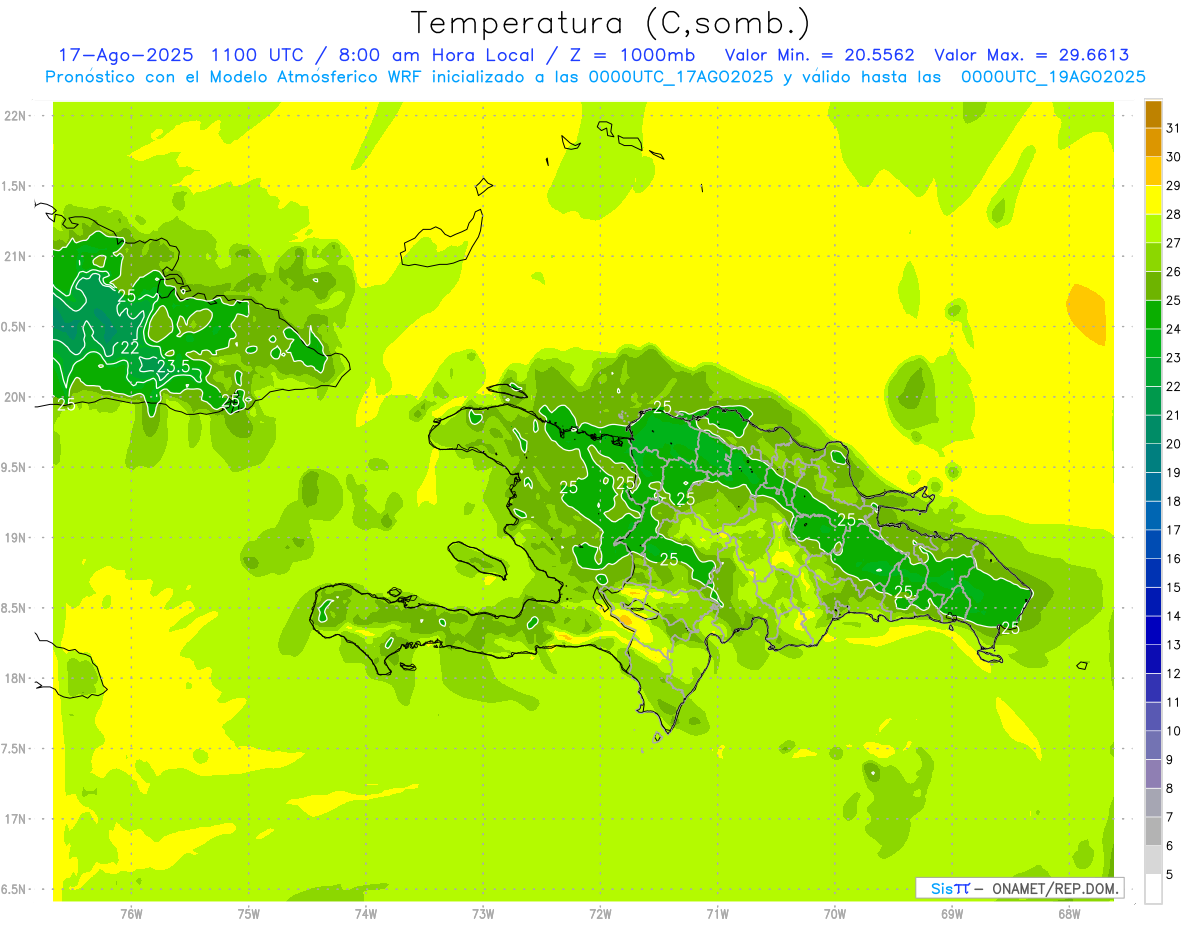Image resolution: width=1200 pixels, height=927 pixels.
Task: Click the "68W" longitude label
Action: [1069, 914]
